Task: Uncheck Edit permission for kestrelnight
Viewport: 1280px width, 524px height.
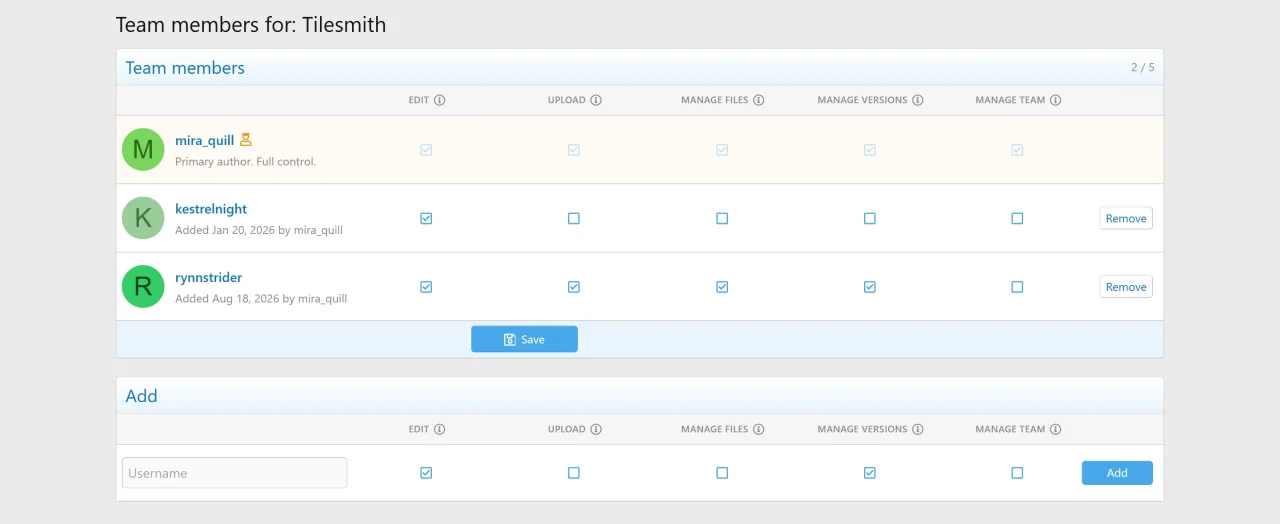Action: pyautogui.click(x=426, y=218)
